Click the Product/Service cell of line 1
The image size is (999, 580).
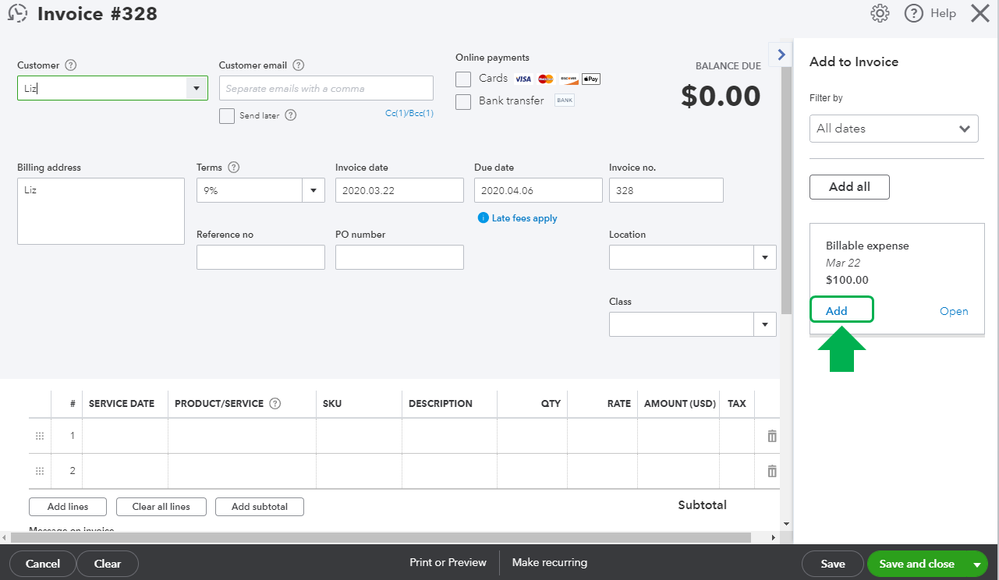point(242,436)
